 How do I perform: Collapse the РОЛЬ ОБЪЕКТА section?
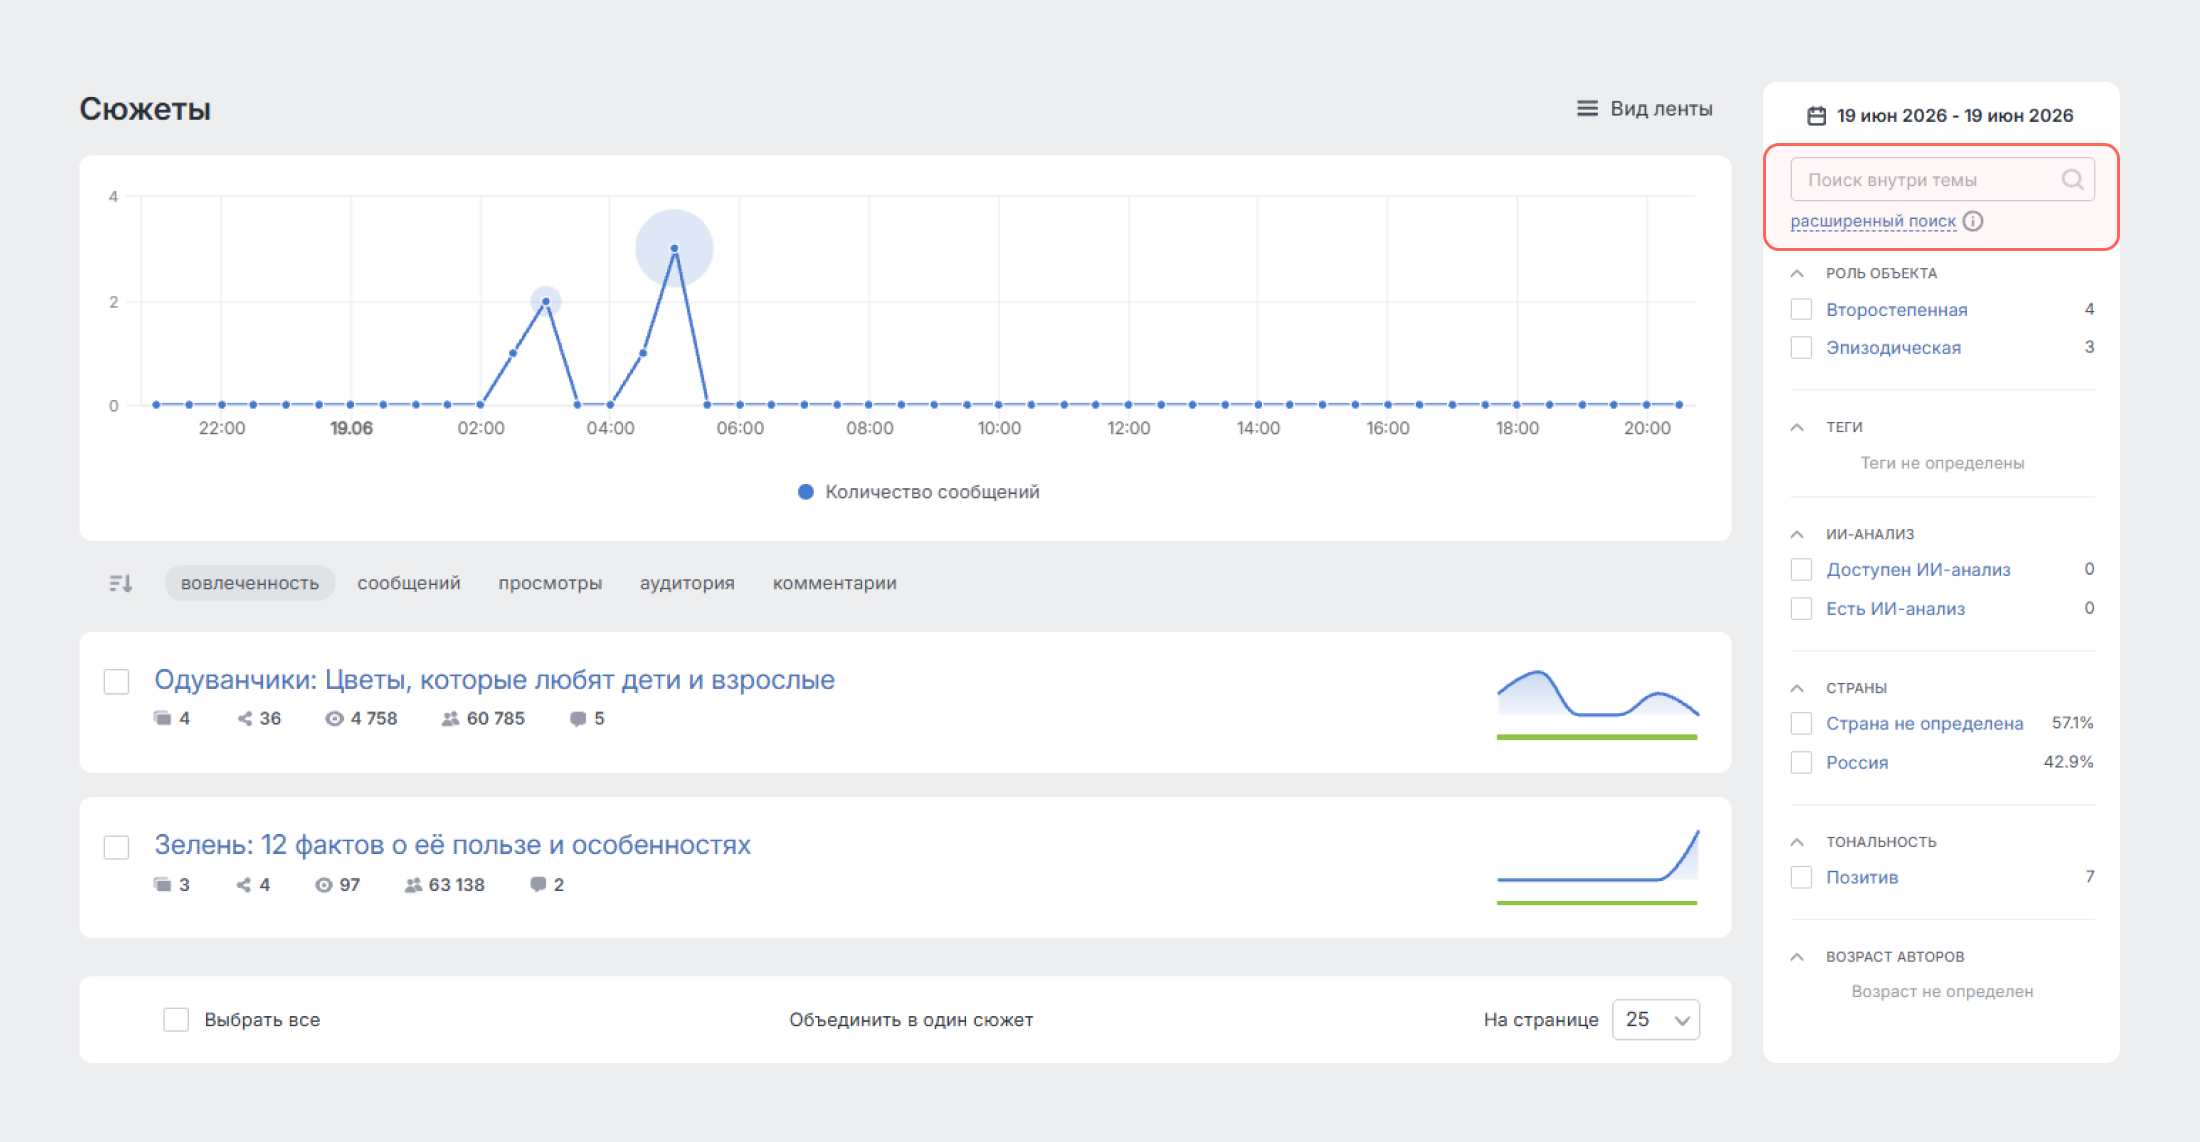[x=1797, y=273]
